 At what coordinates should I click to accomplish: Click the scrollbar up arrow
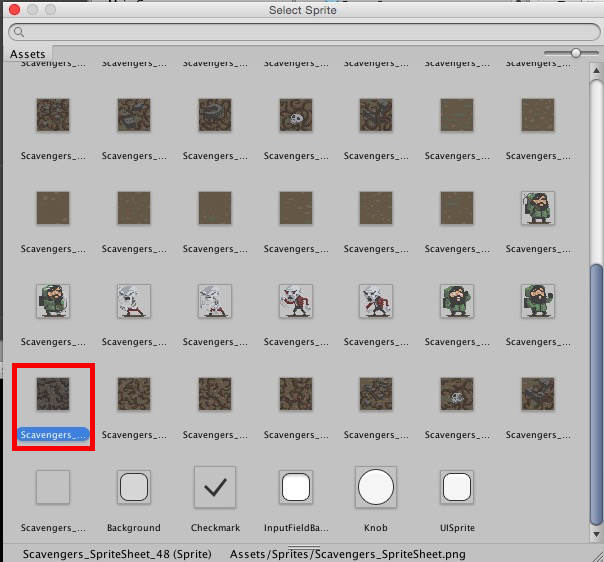point(596,70)
